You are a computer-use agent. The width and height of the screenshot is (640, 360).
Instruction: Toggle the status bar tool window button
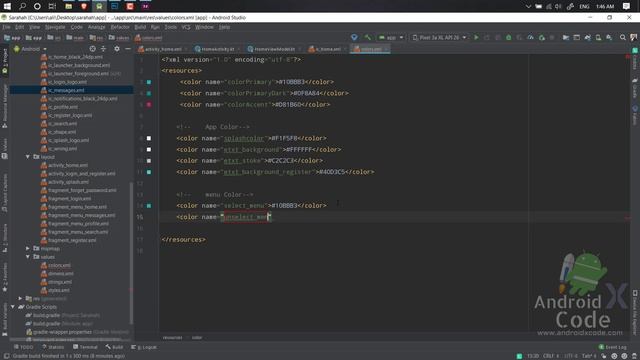6,356
